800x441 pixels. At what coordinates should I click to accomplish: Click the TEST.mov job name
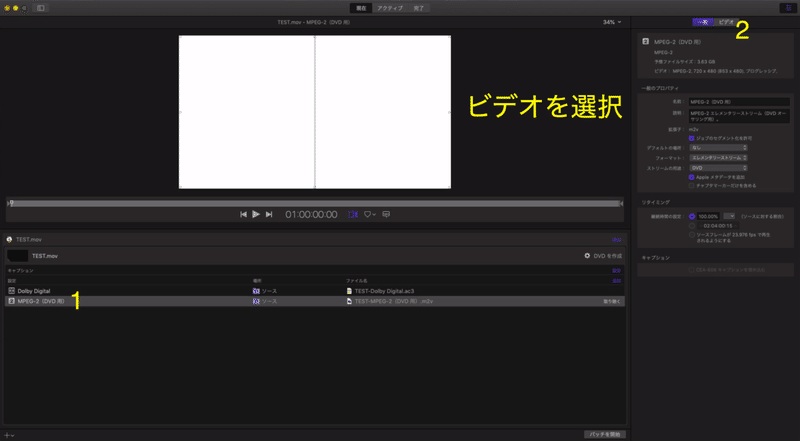coord(45,256)
